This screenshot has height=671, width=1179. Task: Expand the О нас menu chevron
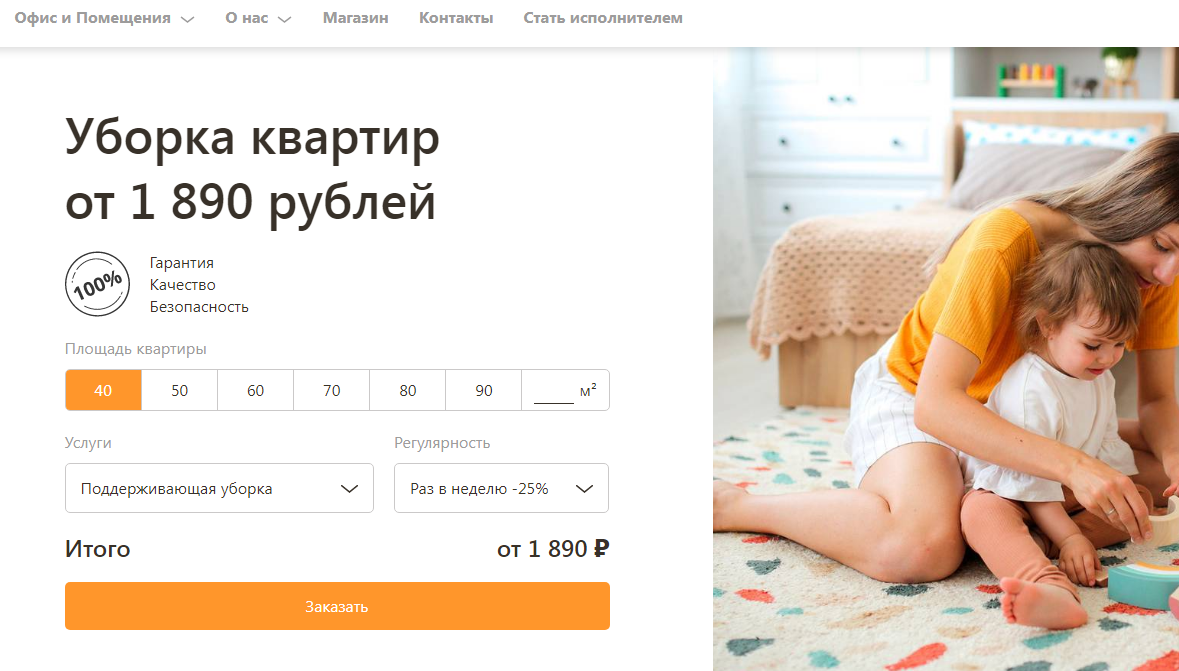pyautogui.click(x=284, y=20)
